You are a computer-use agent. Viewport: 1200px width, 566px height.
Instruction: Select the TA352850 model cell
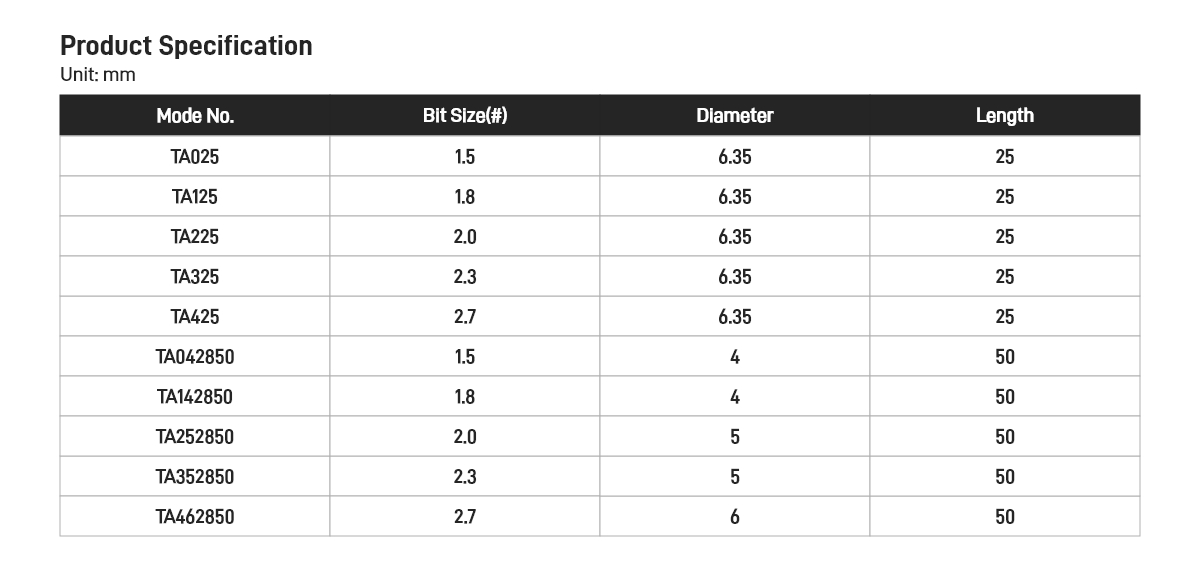point(195,477)
